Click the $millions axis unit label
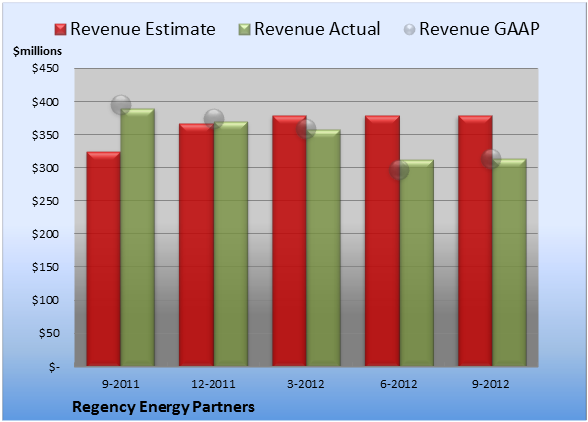The height and width of the screenshot is (422, 588). (37, 51)
